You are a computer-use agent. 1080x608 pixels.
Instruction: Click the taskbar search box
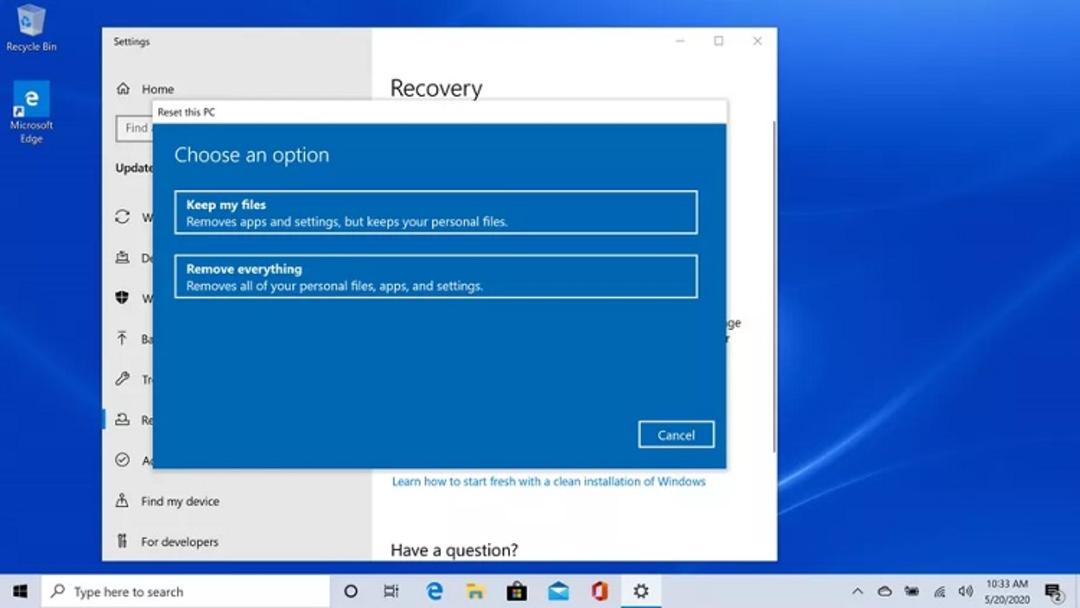[186, 591]
